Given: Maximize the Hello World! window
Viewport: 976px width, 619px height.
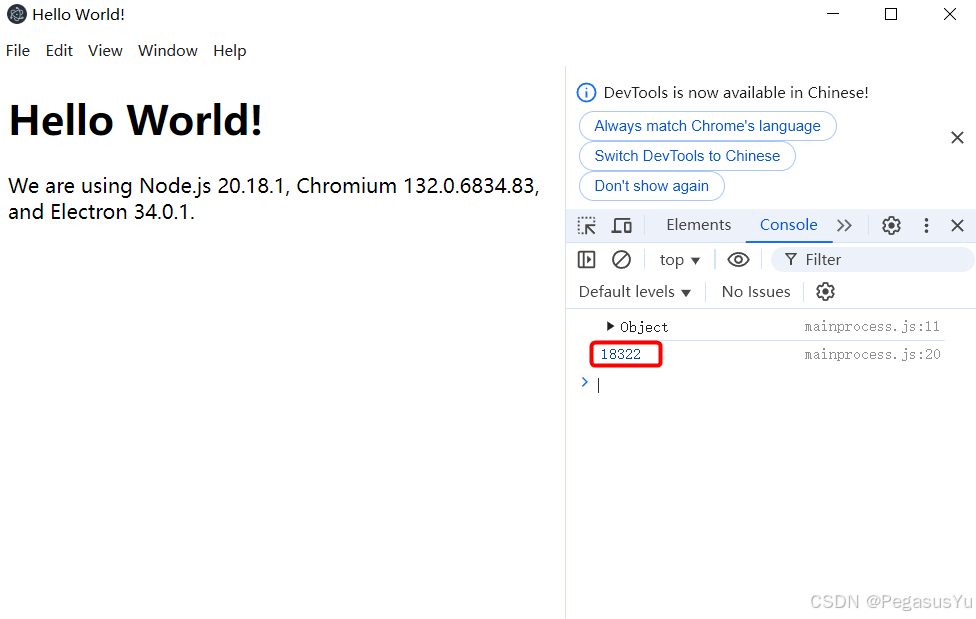Looking at the screenshot, I should coord(891,14).
